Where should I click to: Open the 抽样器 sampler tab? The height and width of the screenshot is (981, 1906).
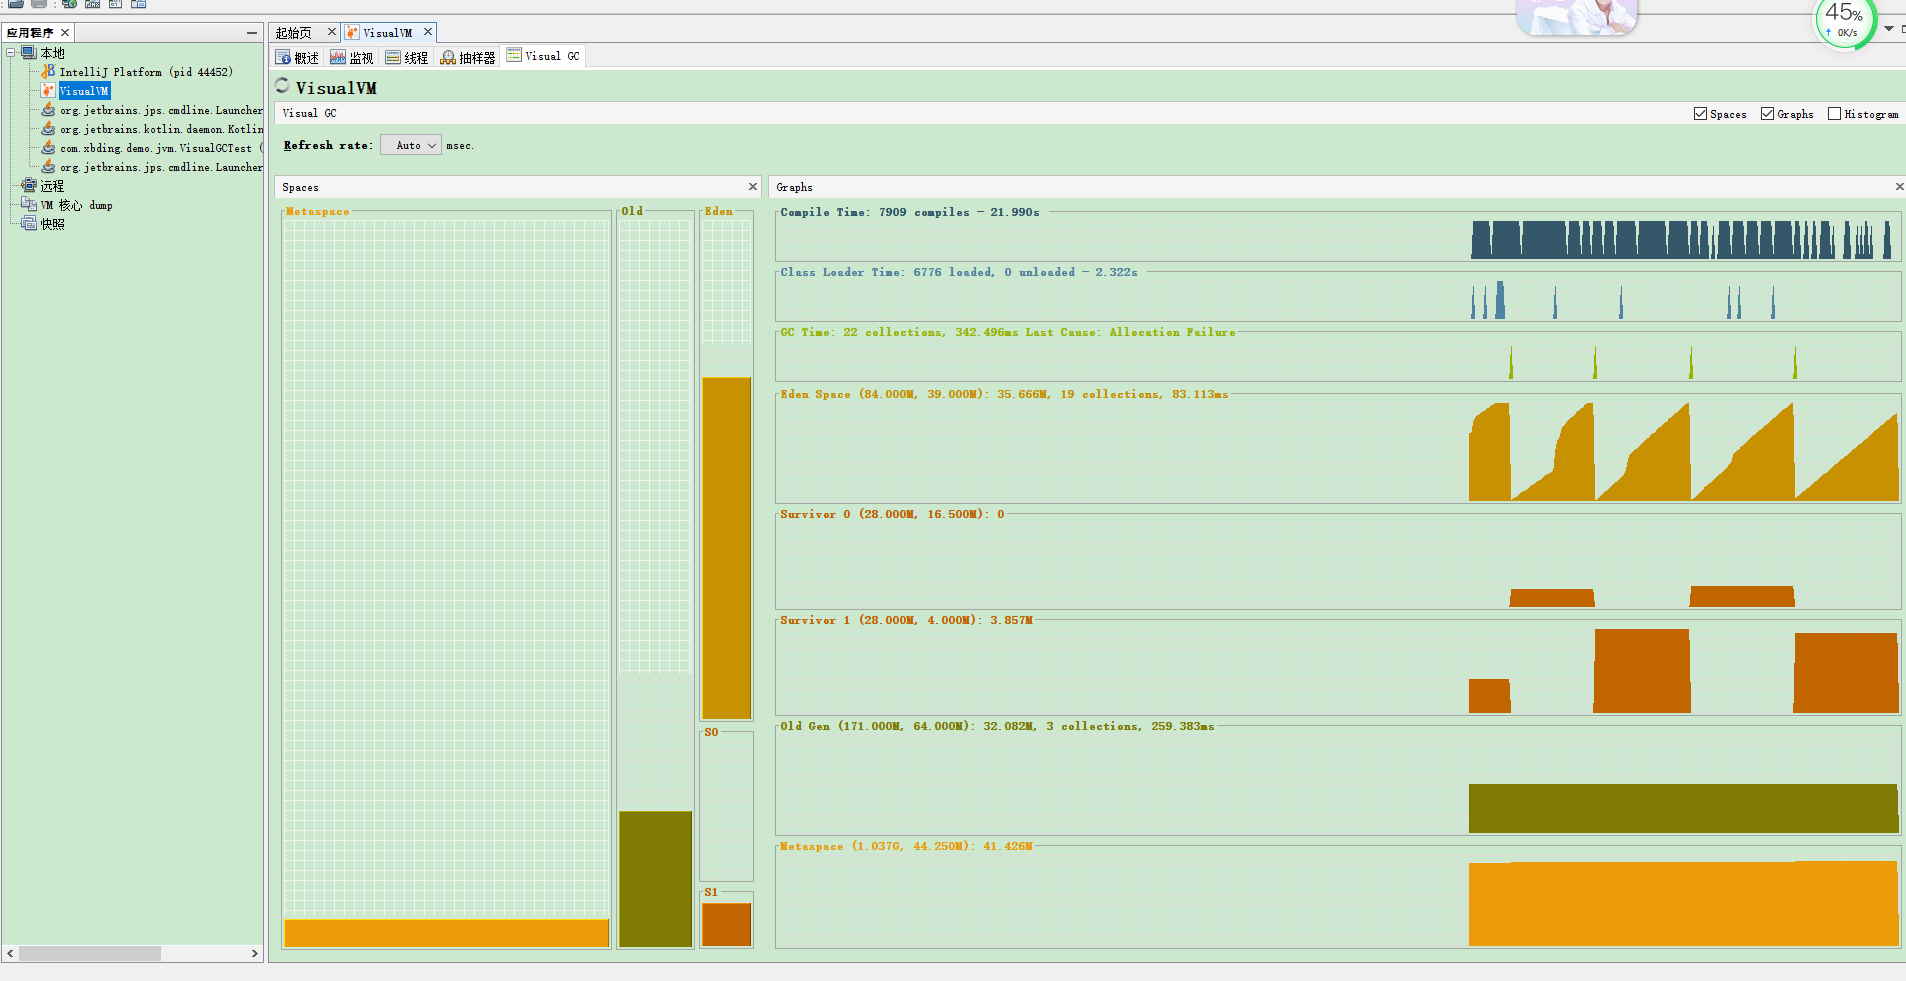click(468, 58)
